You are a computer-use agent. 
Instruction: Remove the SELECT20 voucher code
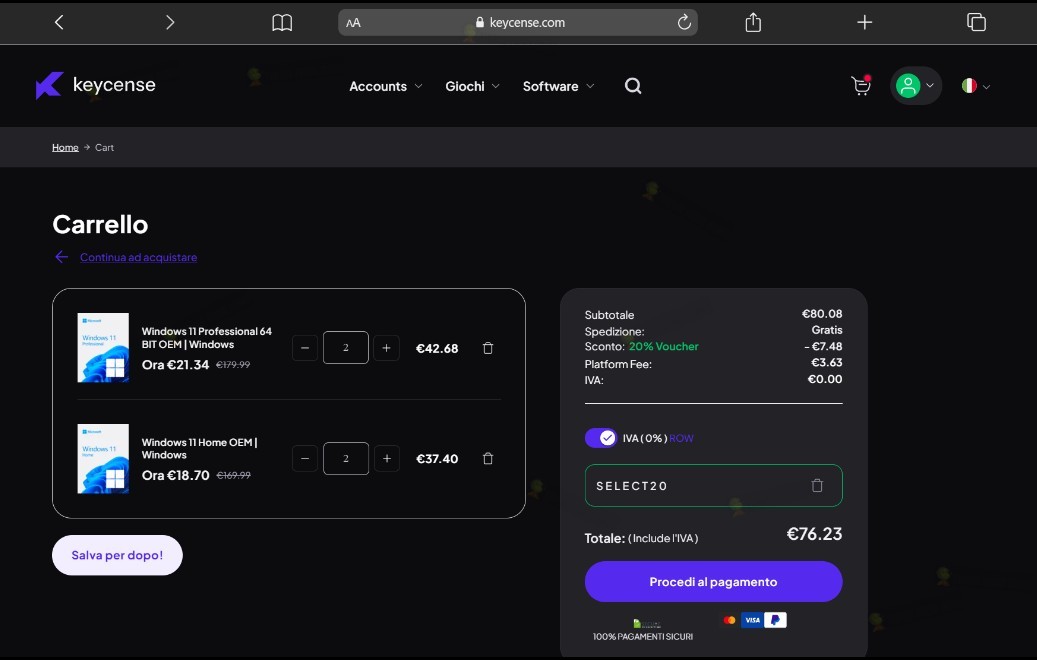coord(817,485)
